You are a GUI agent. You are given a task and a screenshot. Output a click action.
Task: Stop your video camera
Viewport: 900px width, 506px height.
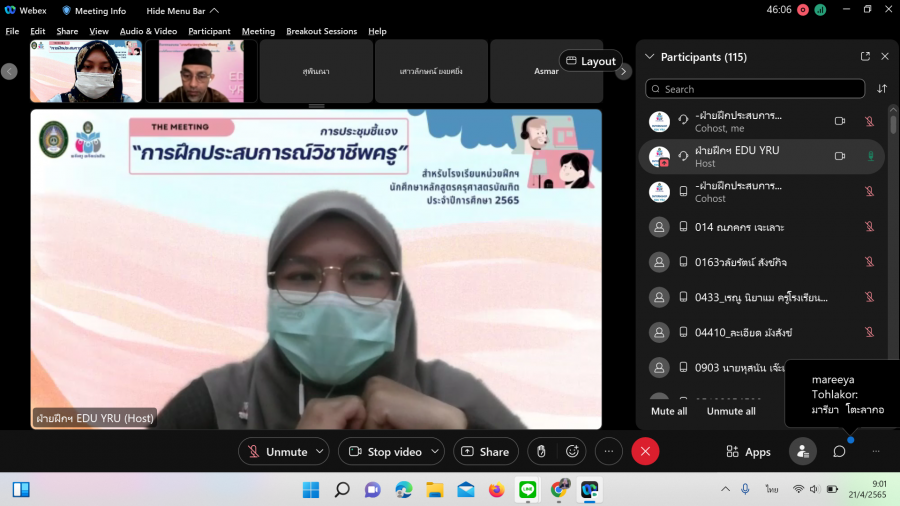tap(385, 452)
